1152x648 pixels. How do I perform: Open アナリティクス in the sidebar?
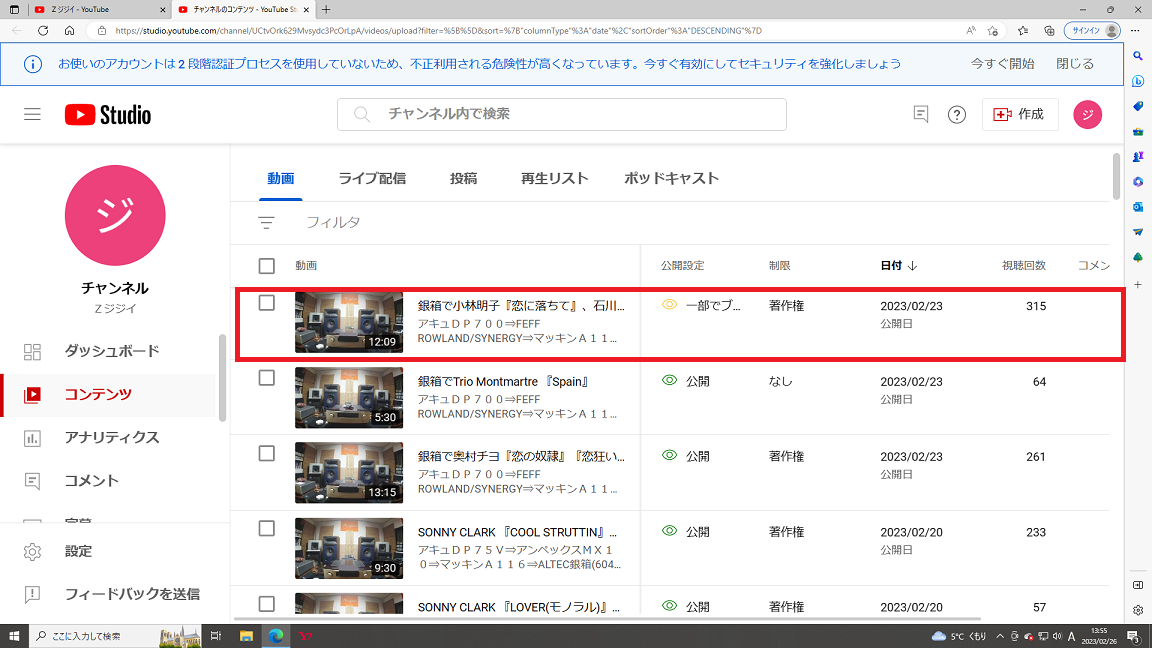(112, 438)
